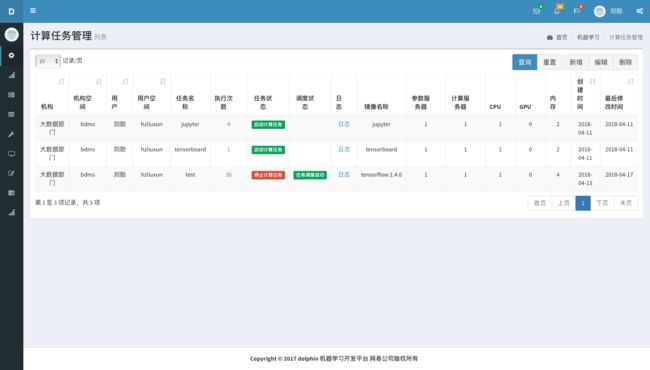
Task: Toggle the sidebar with the hamburger icon
Action: click(33, 11)
